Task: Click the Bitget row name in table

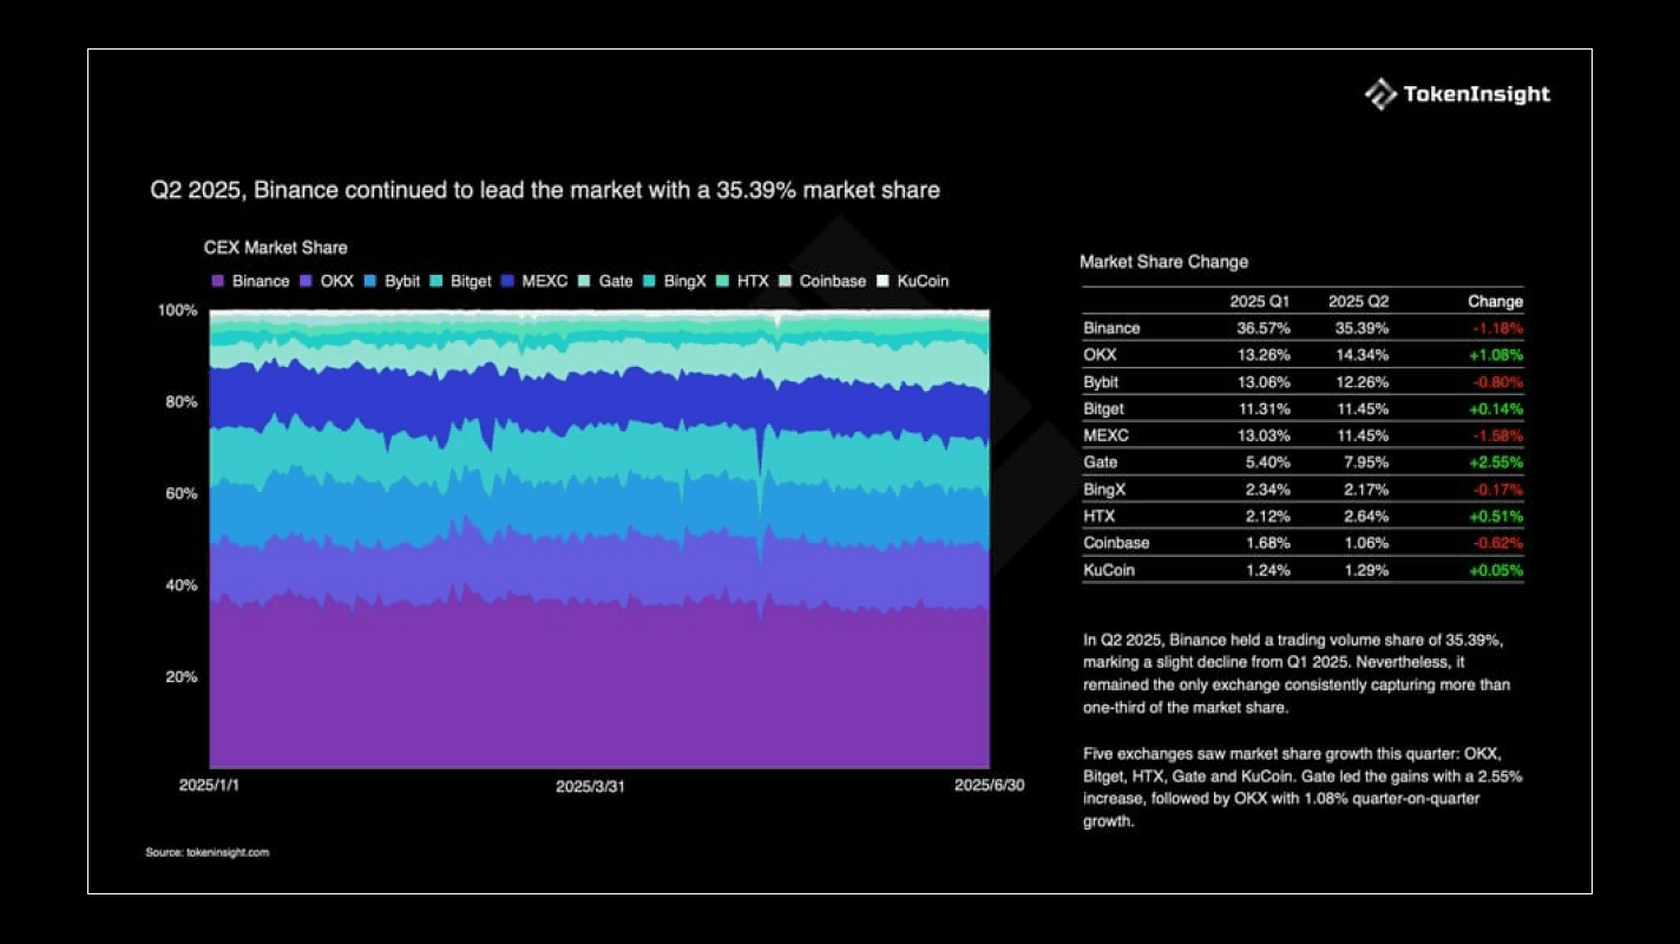Action: click(1103, 409)
